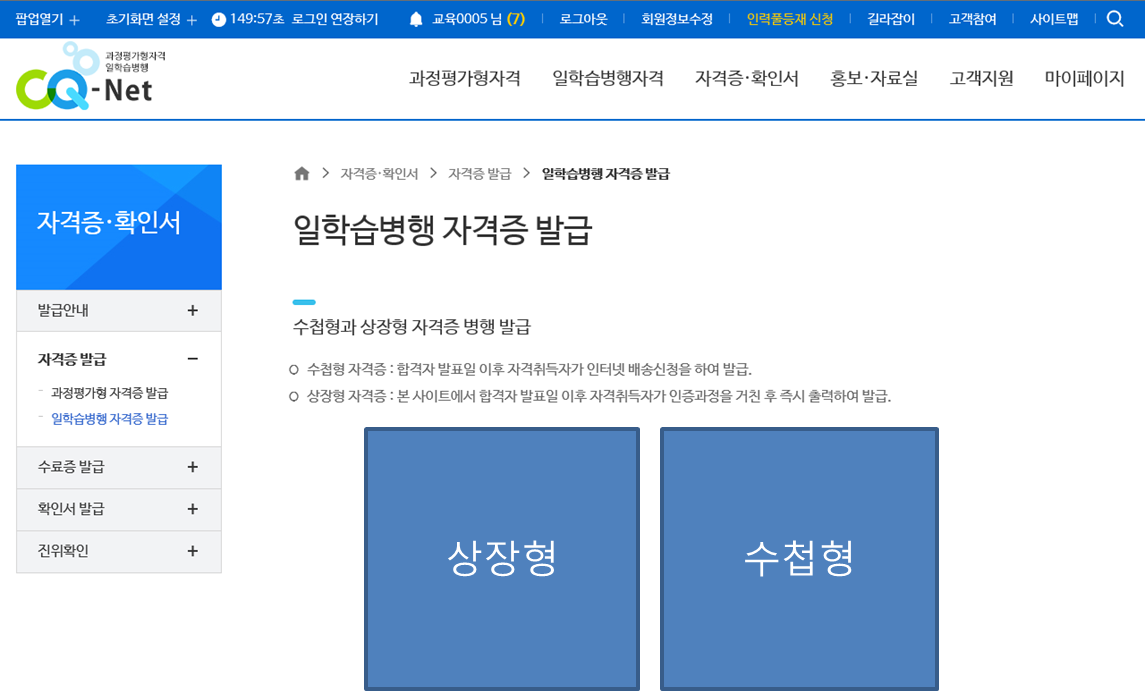
Task: Open the 길라잡이 top link
Action: [x=891, y=19]
